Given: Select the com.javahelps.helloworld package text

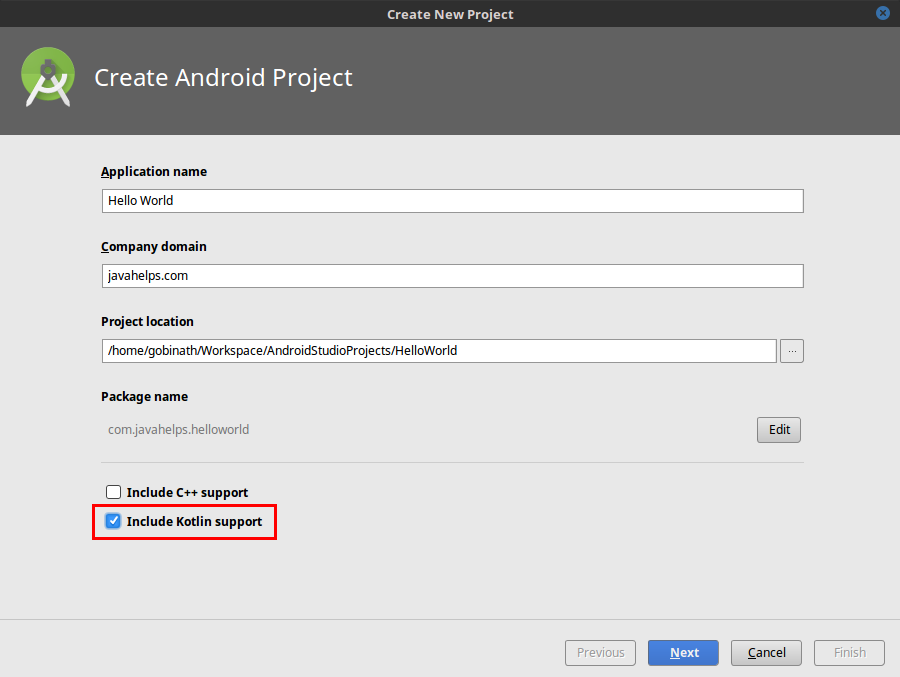Looking at the screenshot, I should tap(179, 430).
